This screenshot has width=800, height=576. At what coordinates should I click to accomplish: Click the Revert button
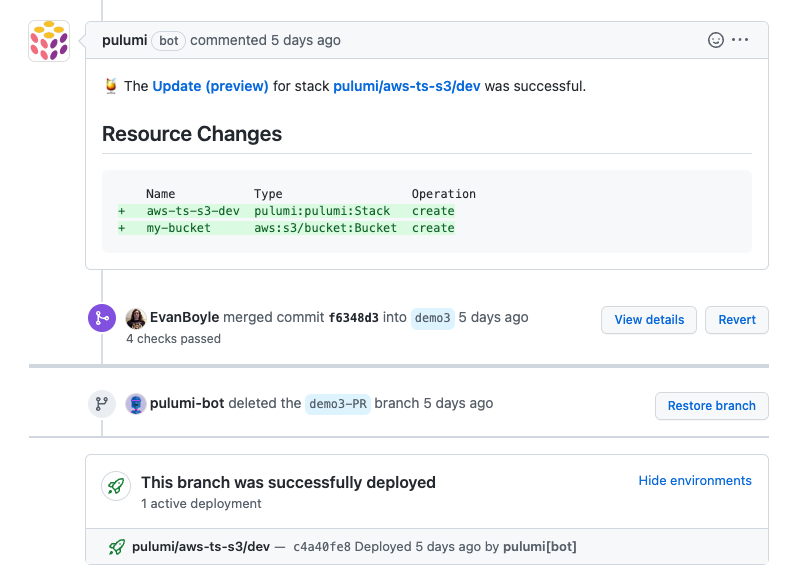coord(737,320)
